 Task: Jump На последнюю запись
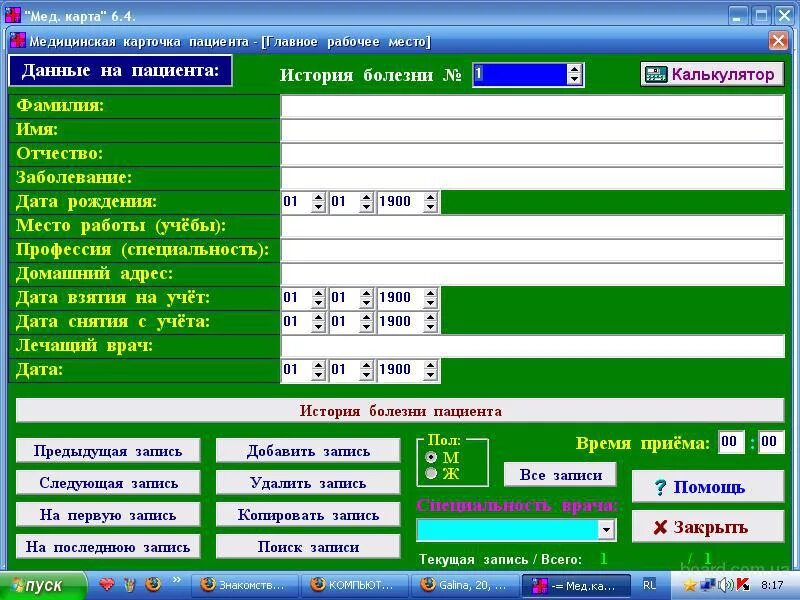[x=108, y=547]
